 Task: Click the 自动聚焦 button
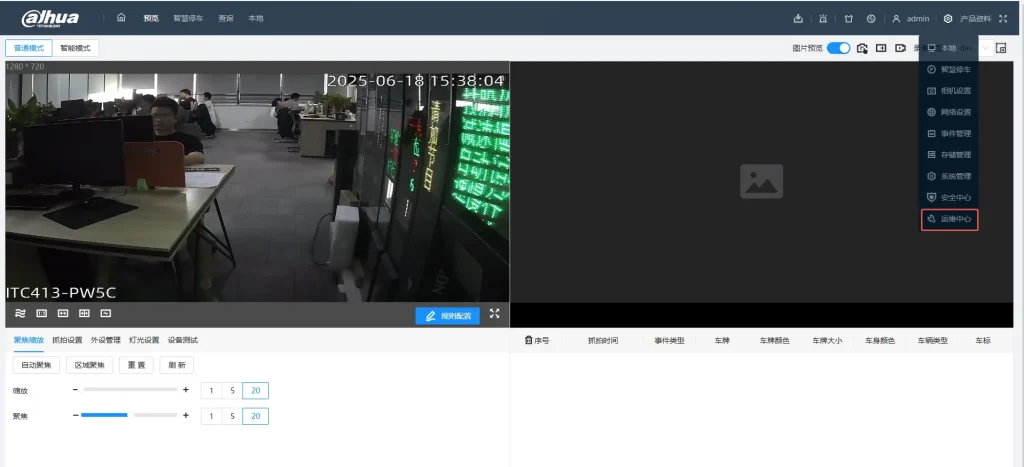click(35, 365)
